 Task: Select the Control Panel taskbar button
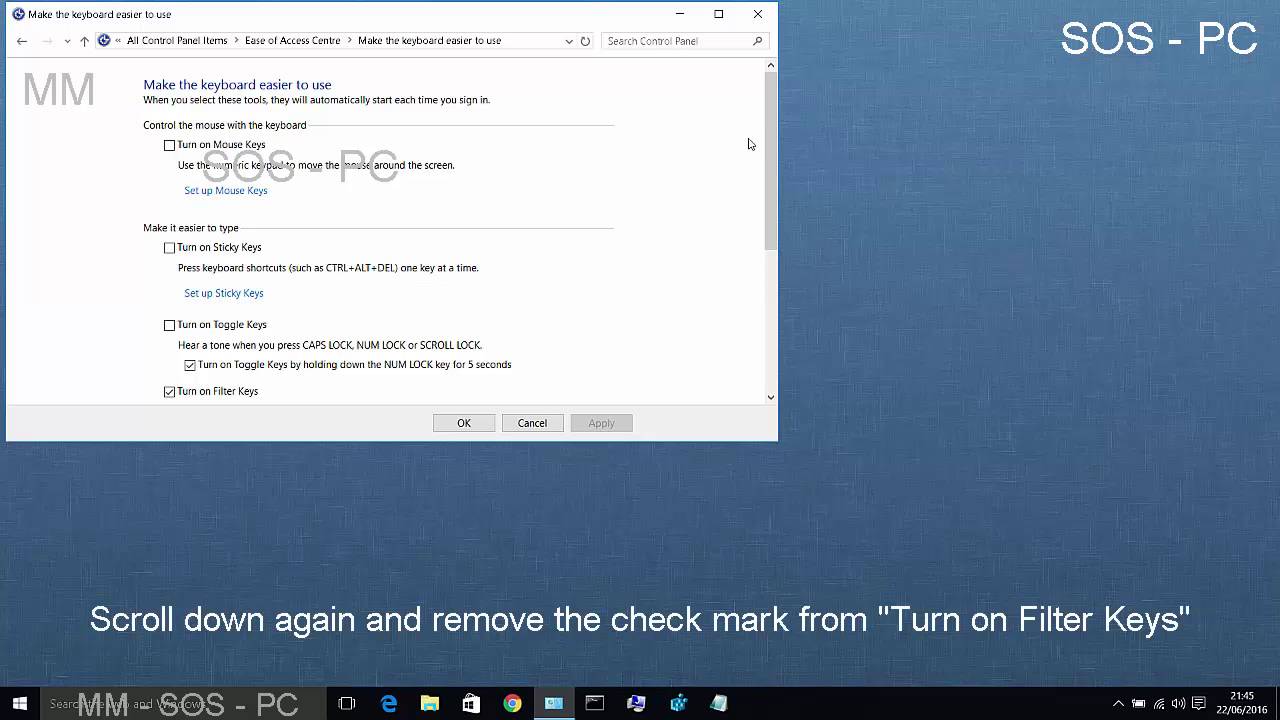click(553, 704)
